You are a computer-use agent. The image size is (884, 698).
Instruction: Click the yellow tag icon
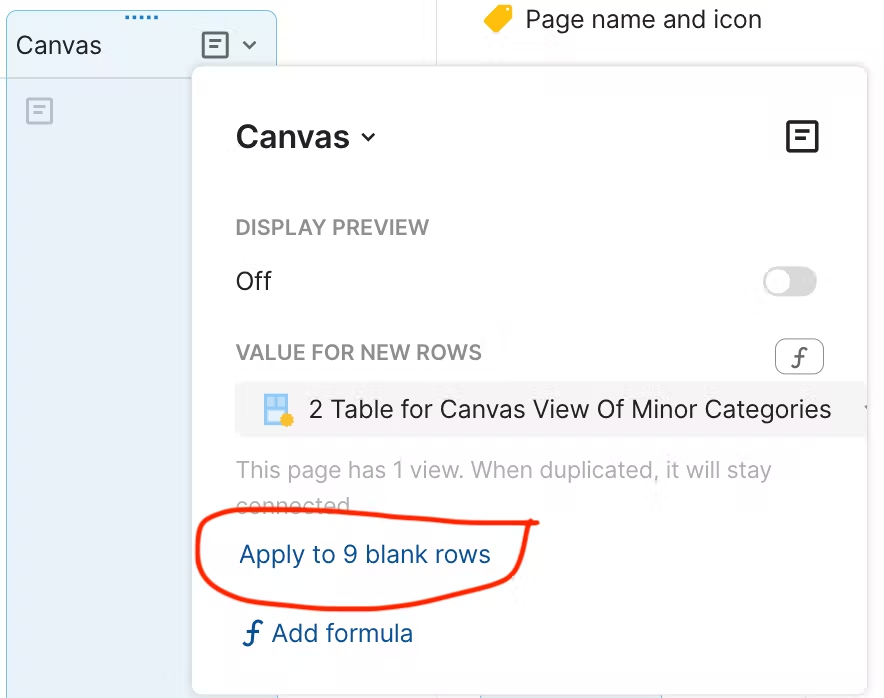click(x=497, y=19)
